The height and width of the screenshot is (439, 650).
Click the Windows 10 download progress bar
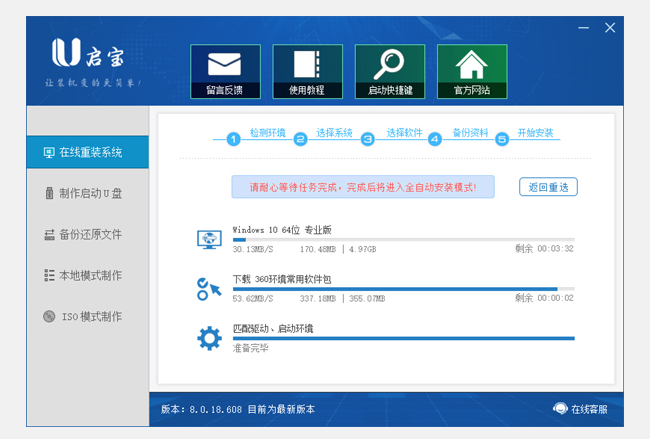pyautogui.click(x=404, y=240)
